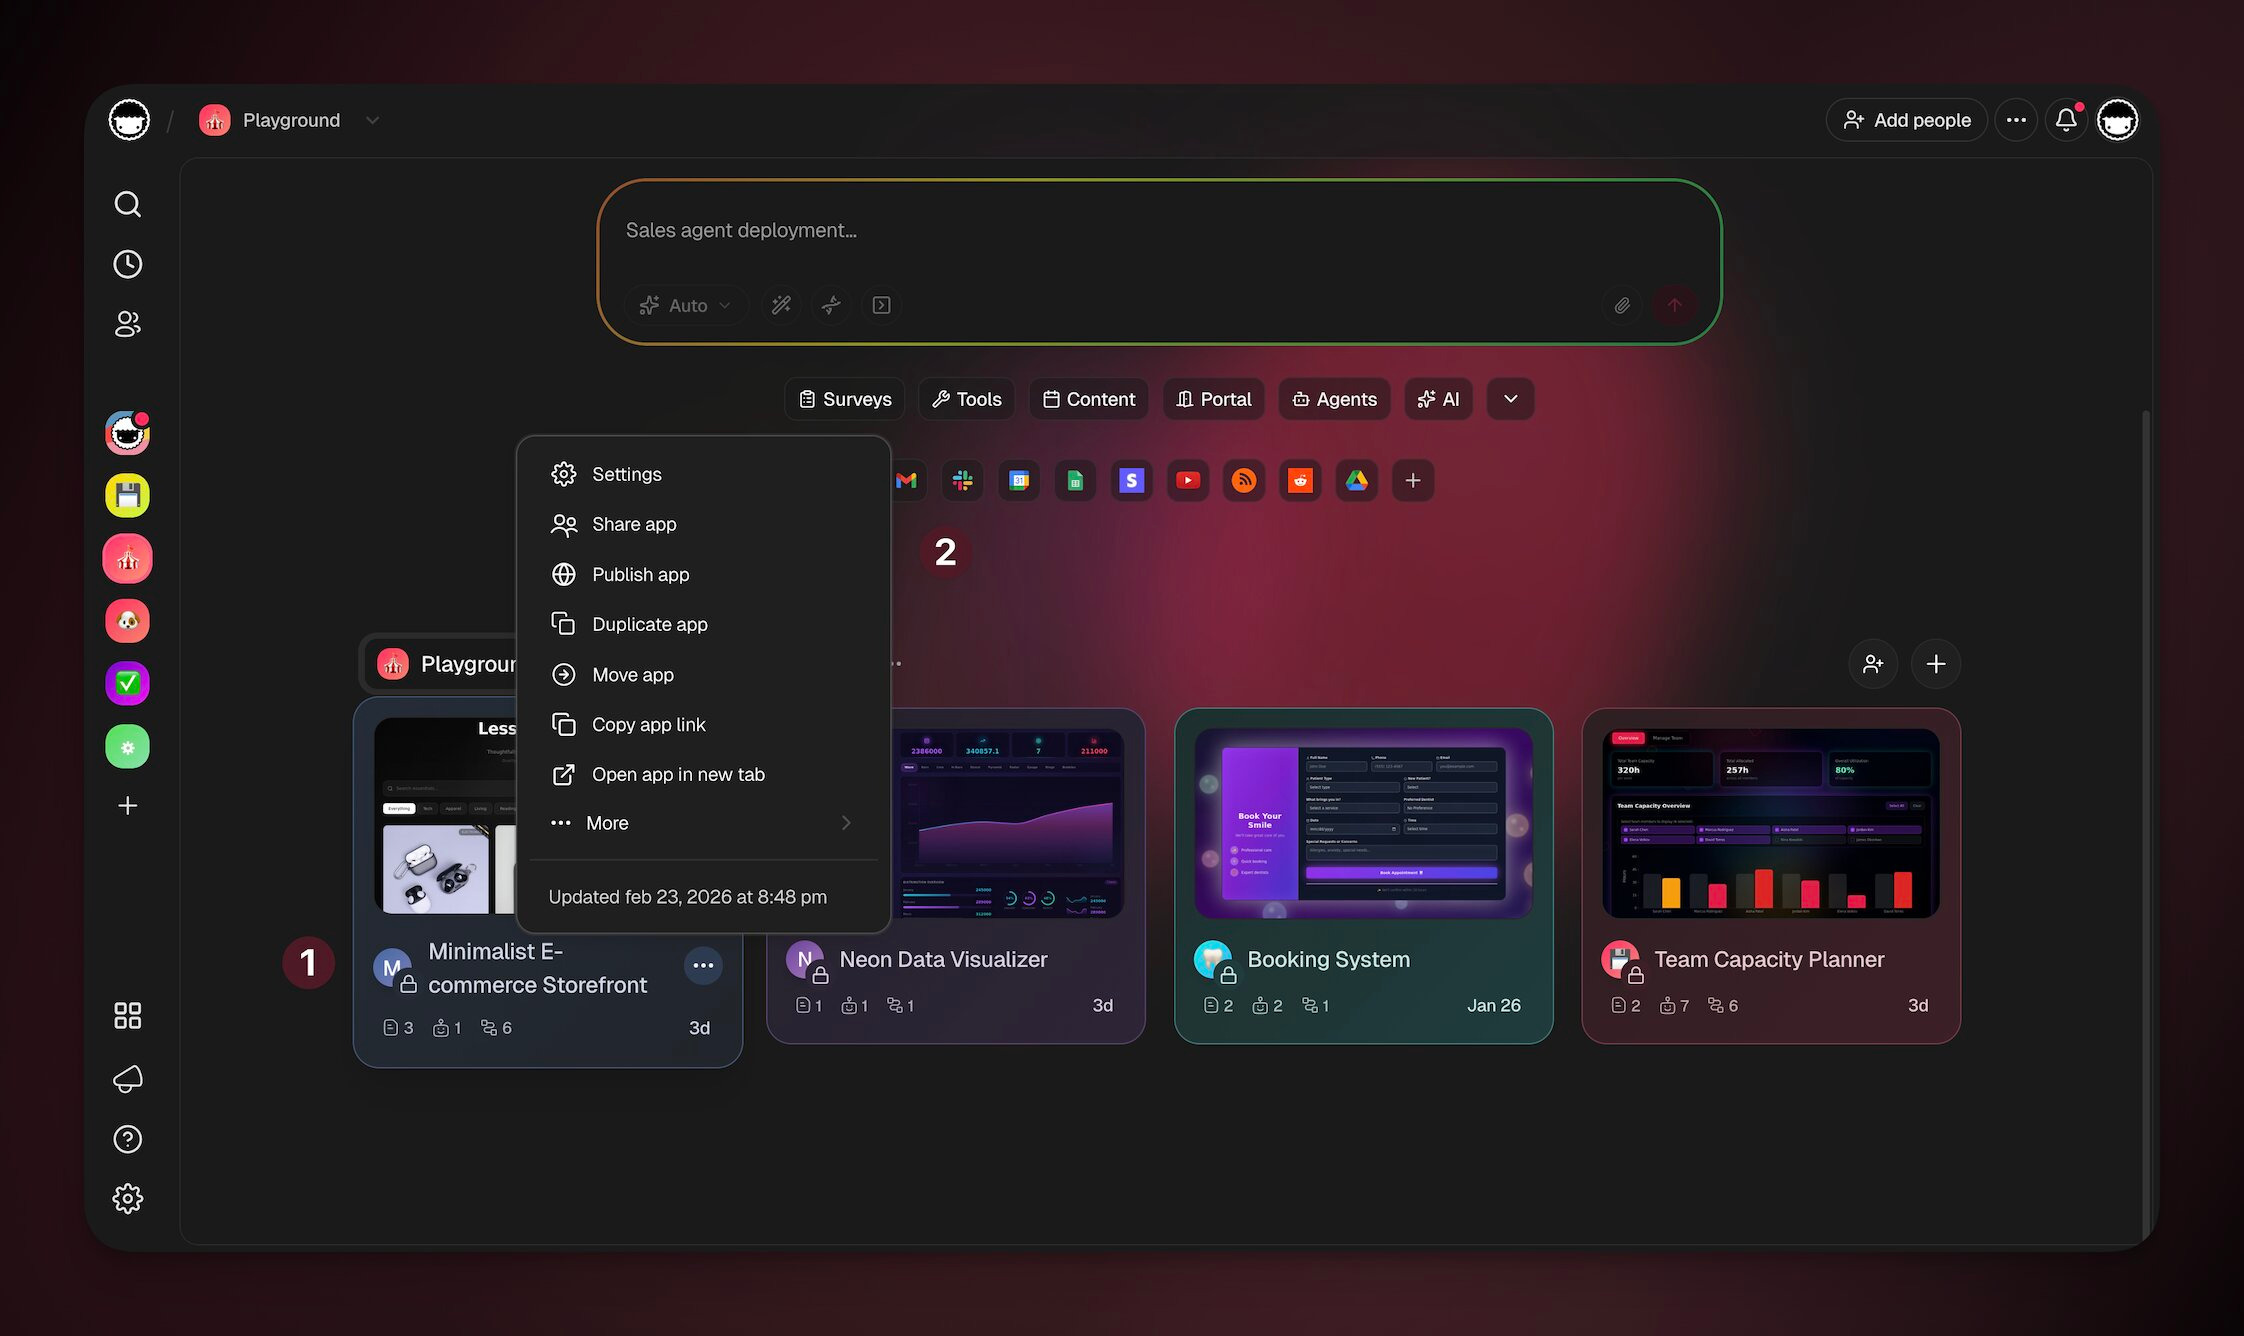Open the megaphone announcements icon
Image resolution: width=2244 pixels, height=1336 pixels.
tap(127, 1078)
